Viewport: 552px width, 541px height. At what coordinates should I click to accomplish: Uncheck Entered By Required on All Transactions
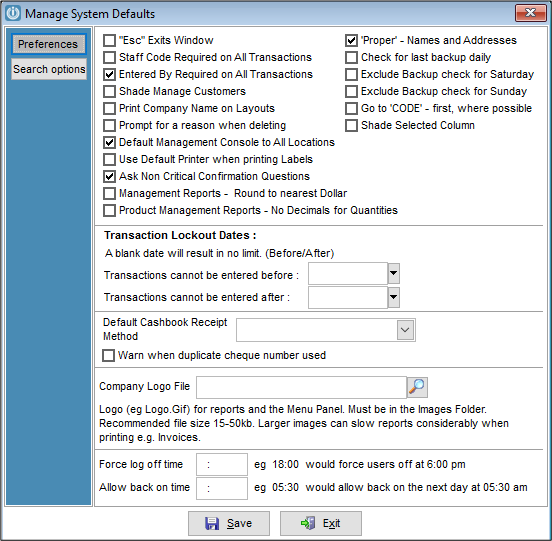109,74
